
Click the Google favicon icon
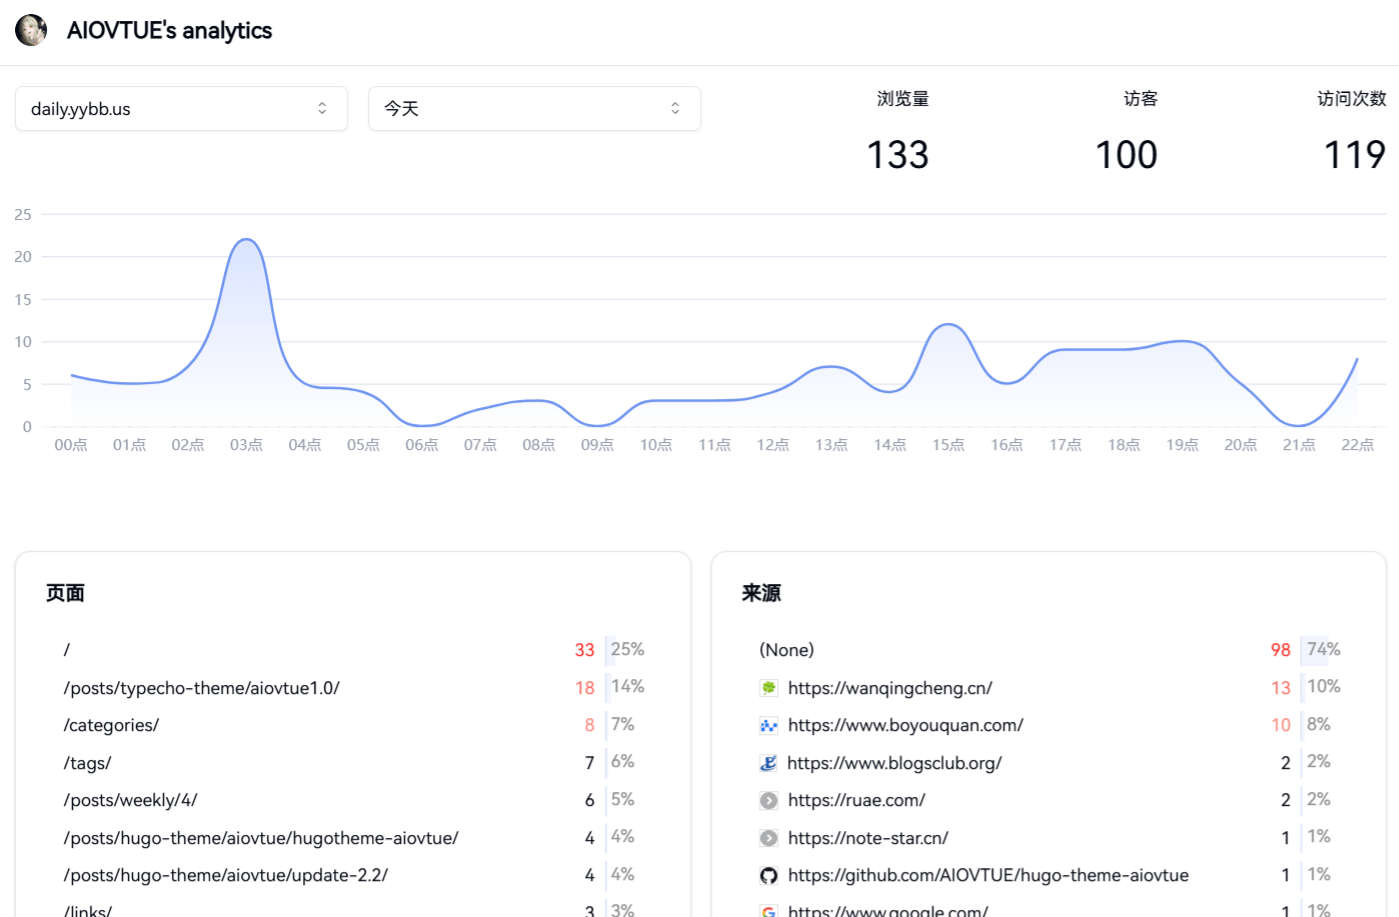(768, 911)
